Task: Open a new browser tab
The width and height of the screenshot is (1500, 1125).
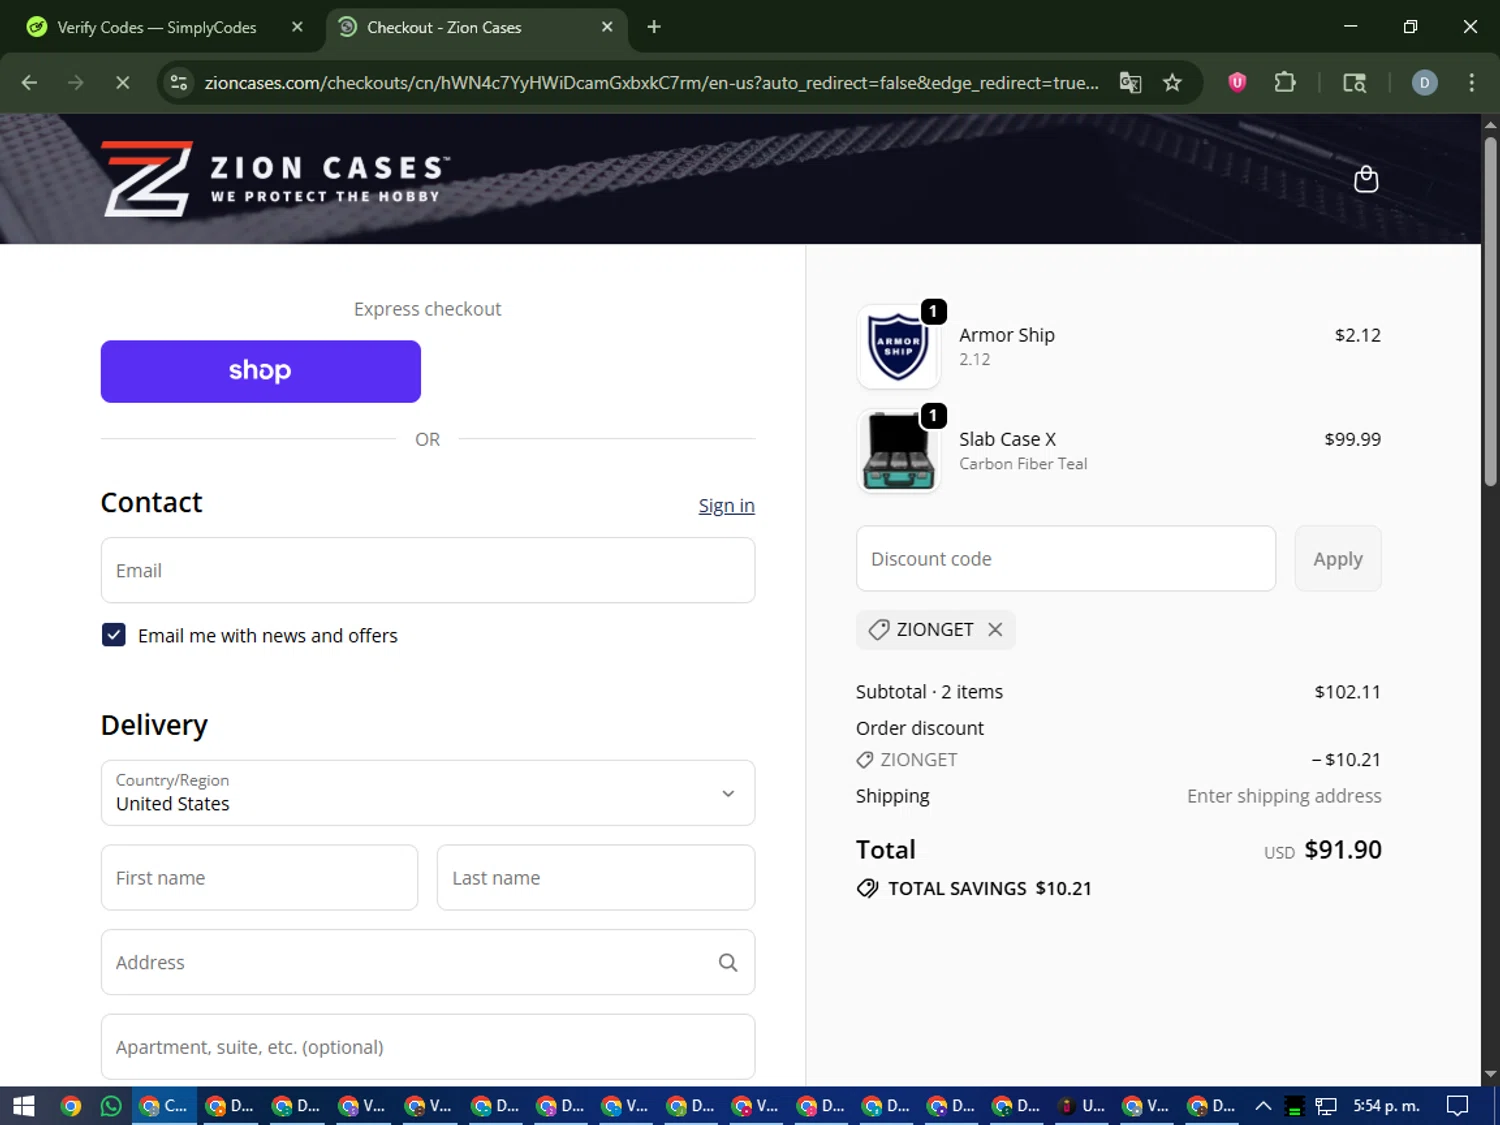Action: coord(654,27)
